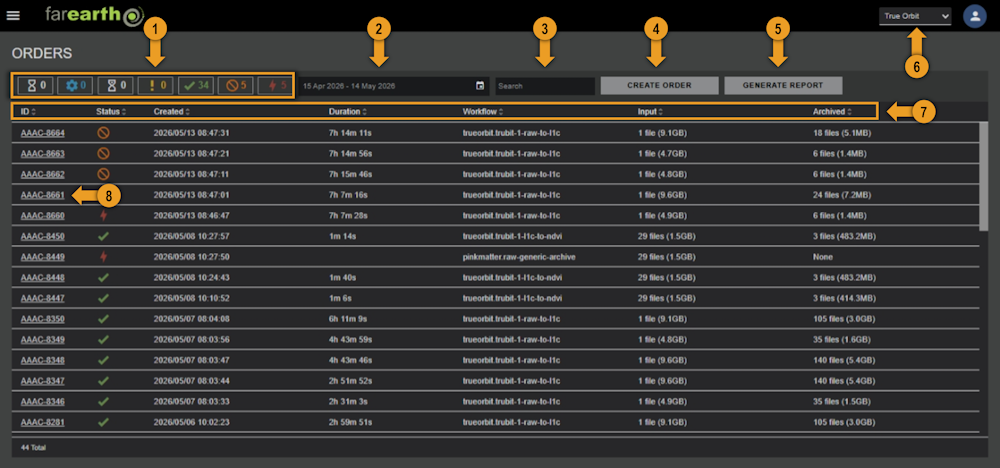This screenshot has height=468, width=1000.
Task: Click success checkmark icon of AAAC-8347
Action: (x=103, y=381)
